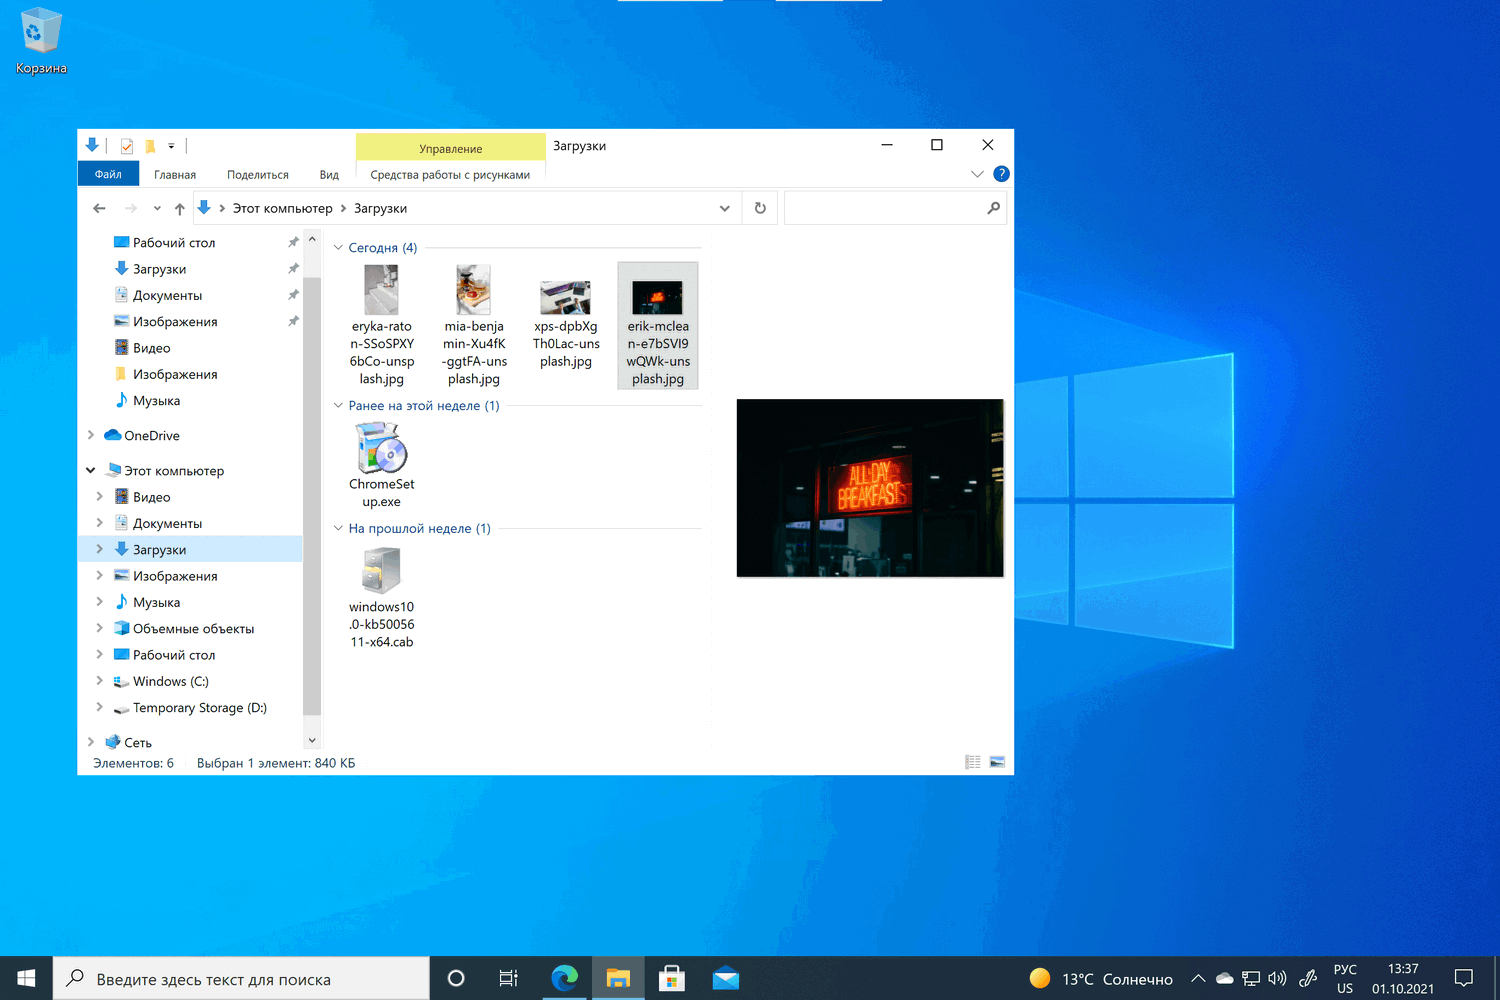Screen dimensions: 1500x1000
Task: Open the Файл menu tab
Action: click(x=108, y=174)
